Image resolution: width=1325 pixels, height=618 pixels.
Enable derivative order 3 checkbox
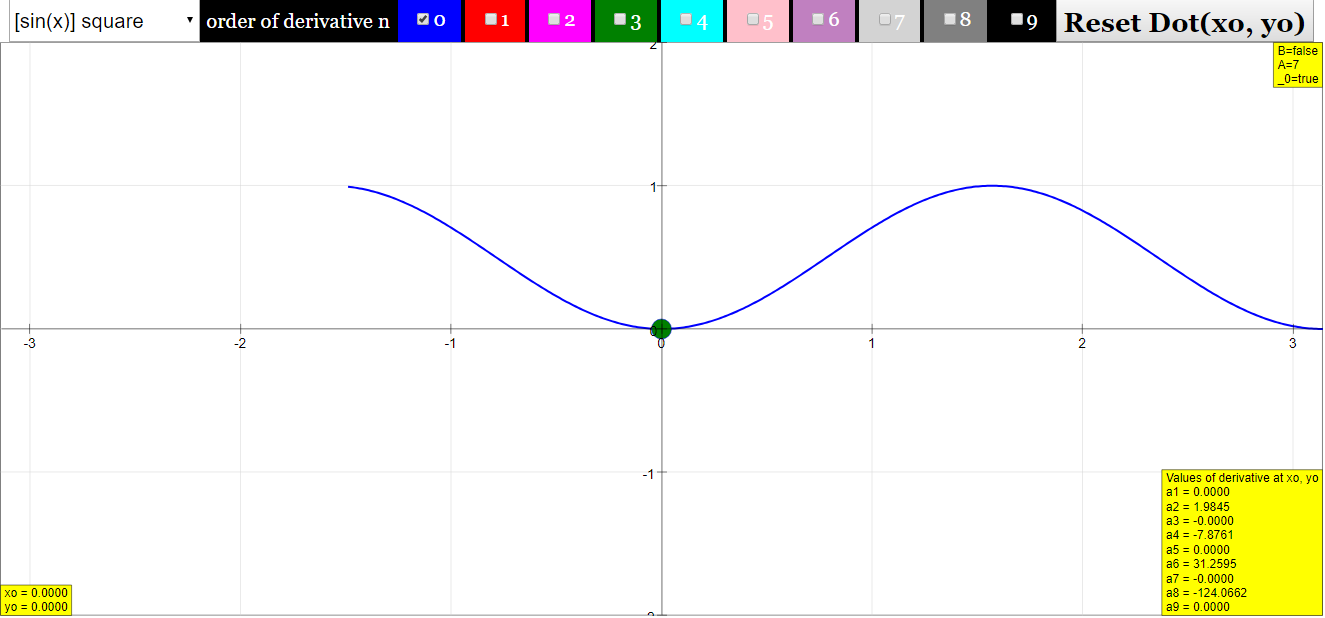[620, 20]
